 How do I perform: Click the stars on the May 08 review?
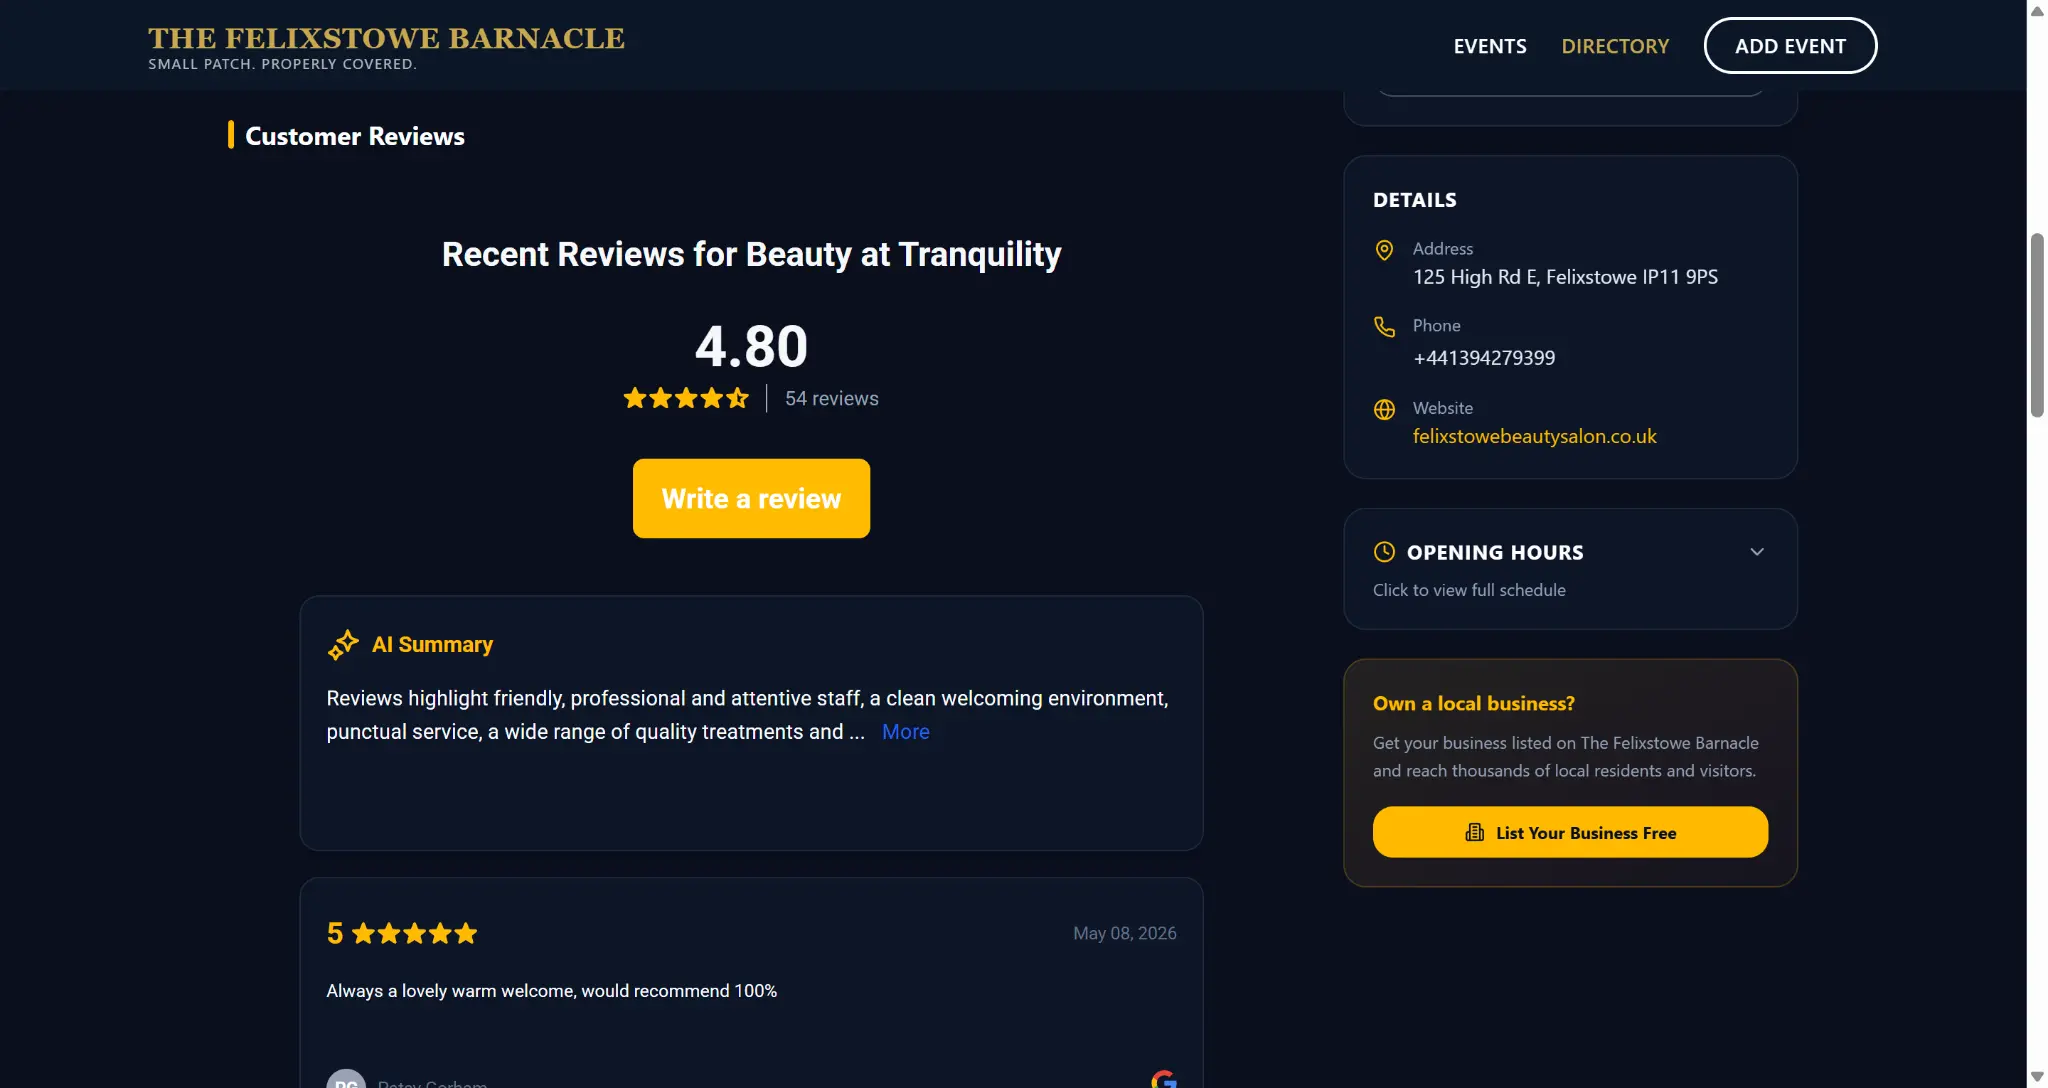(x=414, y=933)
